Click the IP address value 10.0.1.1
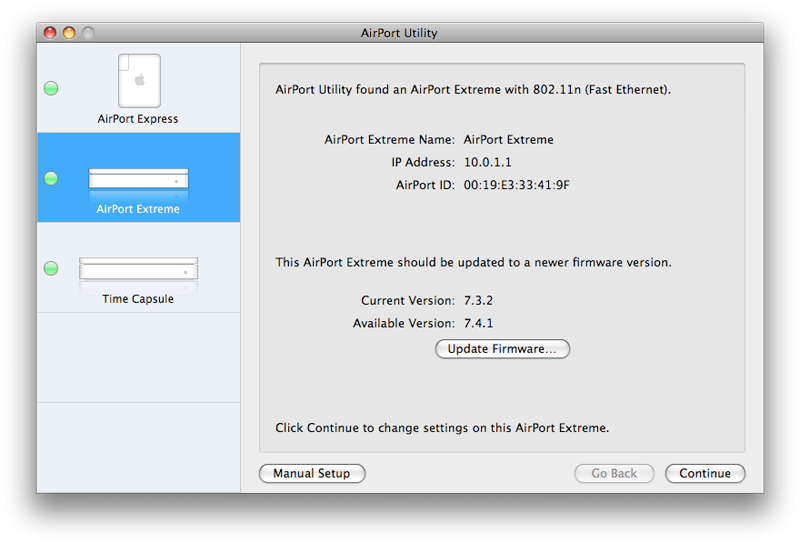The height and width of the screenshot is (543, 800). (x=487, y=162)
